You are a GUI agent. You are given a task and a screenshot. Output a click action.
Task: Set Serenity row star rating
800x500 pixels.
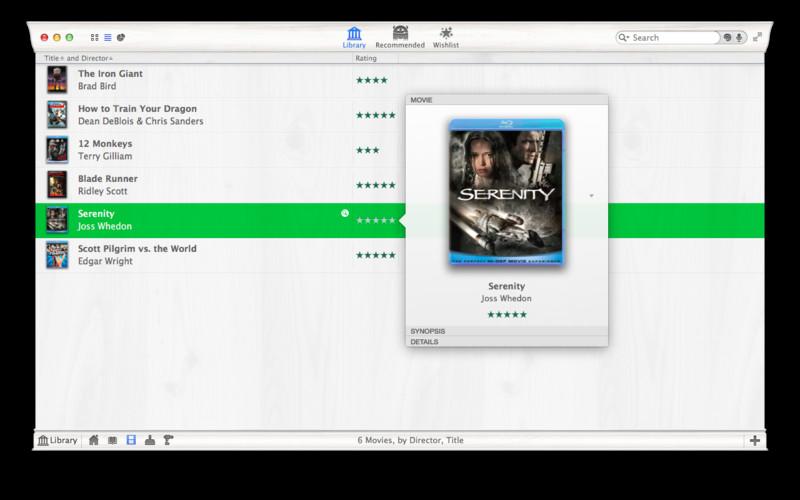[x=376, y=220]
